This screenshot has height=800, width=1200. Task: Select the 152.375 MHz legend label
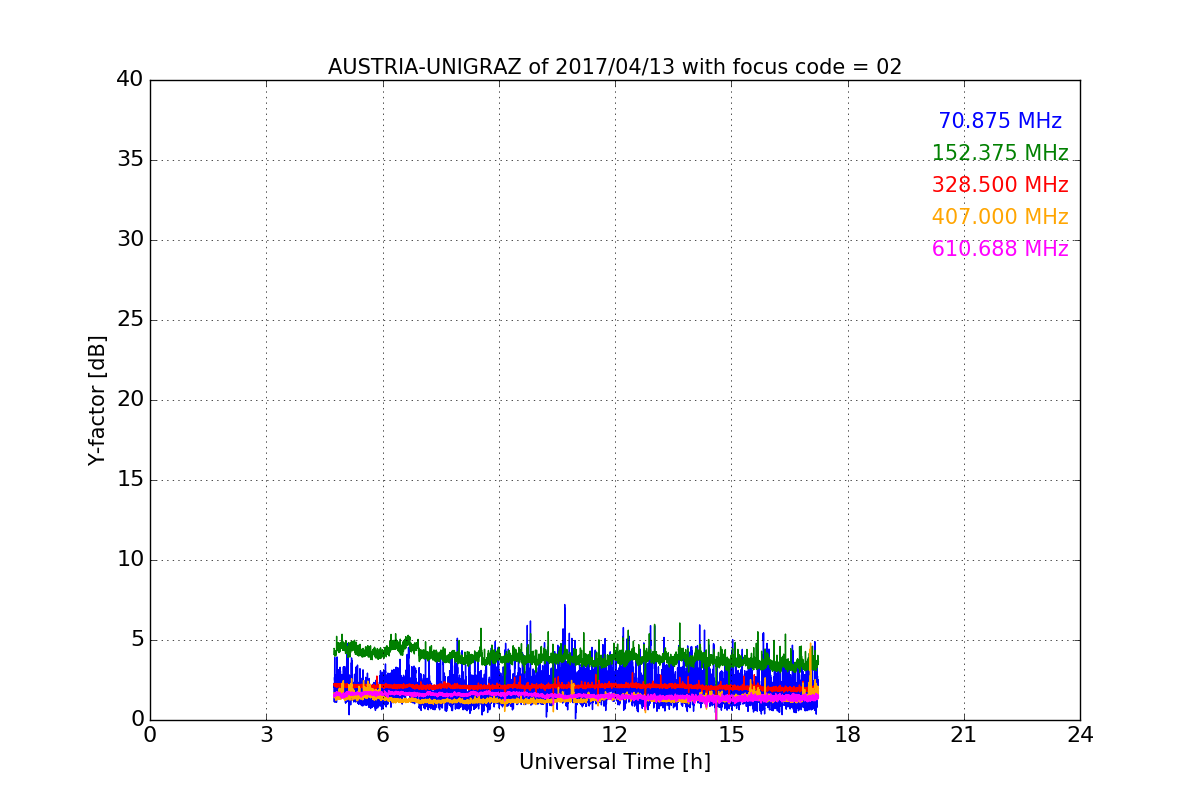point(1000,153)
